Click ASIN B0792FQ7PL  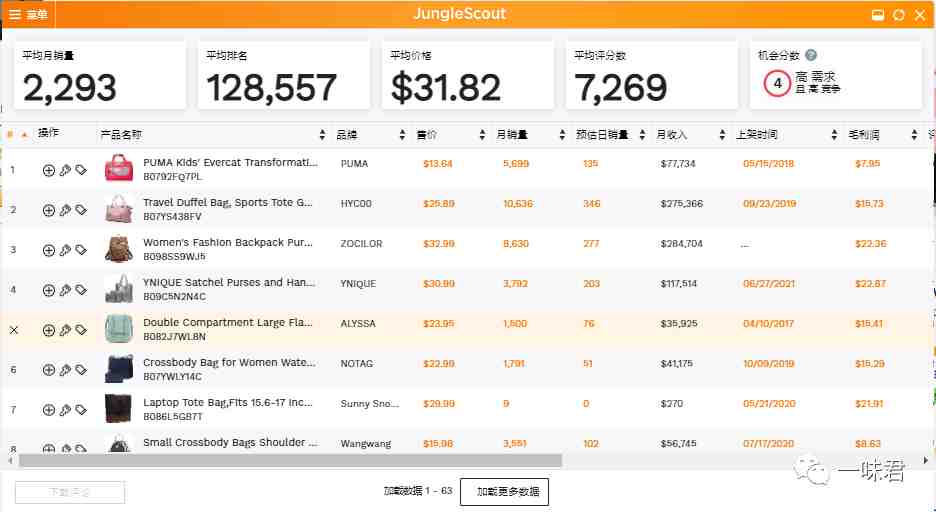point(173,177)
